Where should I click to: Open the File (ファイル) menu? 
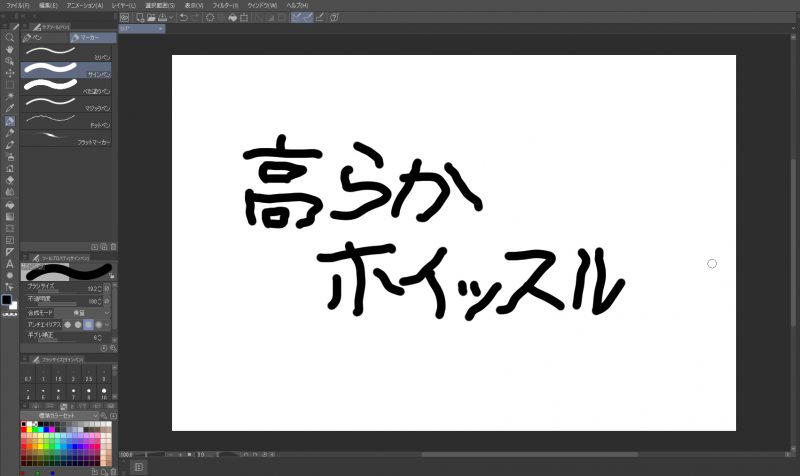tap(17, 5)
